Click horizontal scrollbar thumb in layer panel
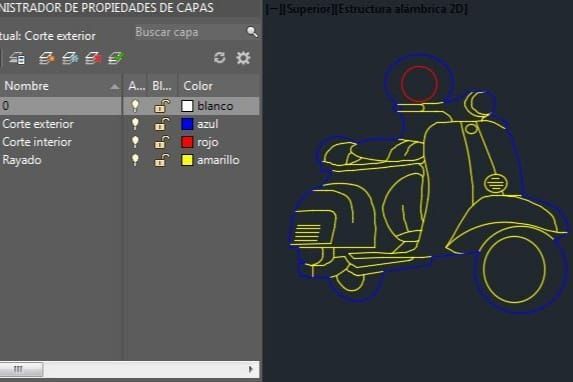The width and height of the screenshot is (573, 382). pos(21,369)
